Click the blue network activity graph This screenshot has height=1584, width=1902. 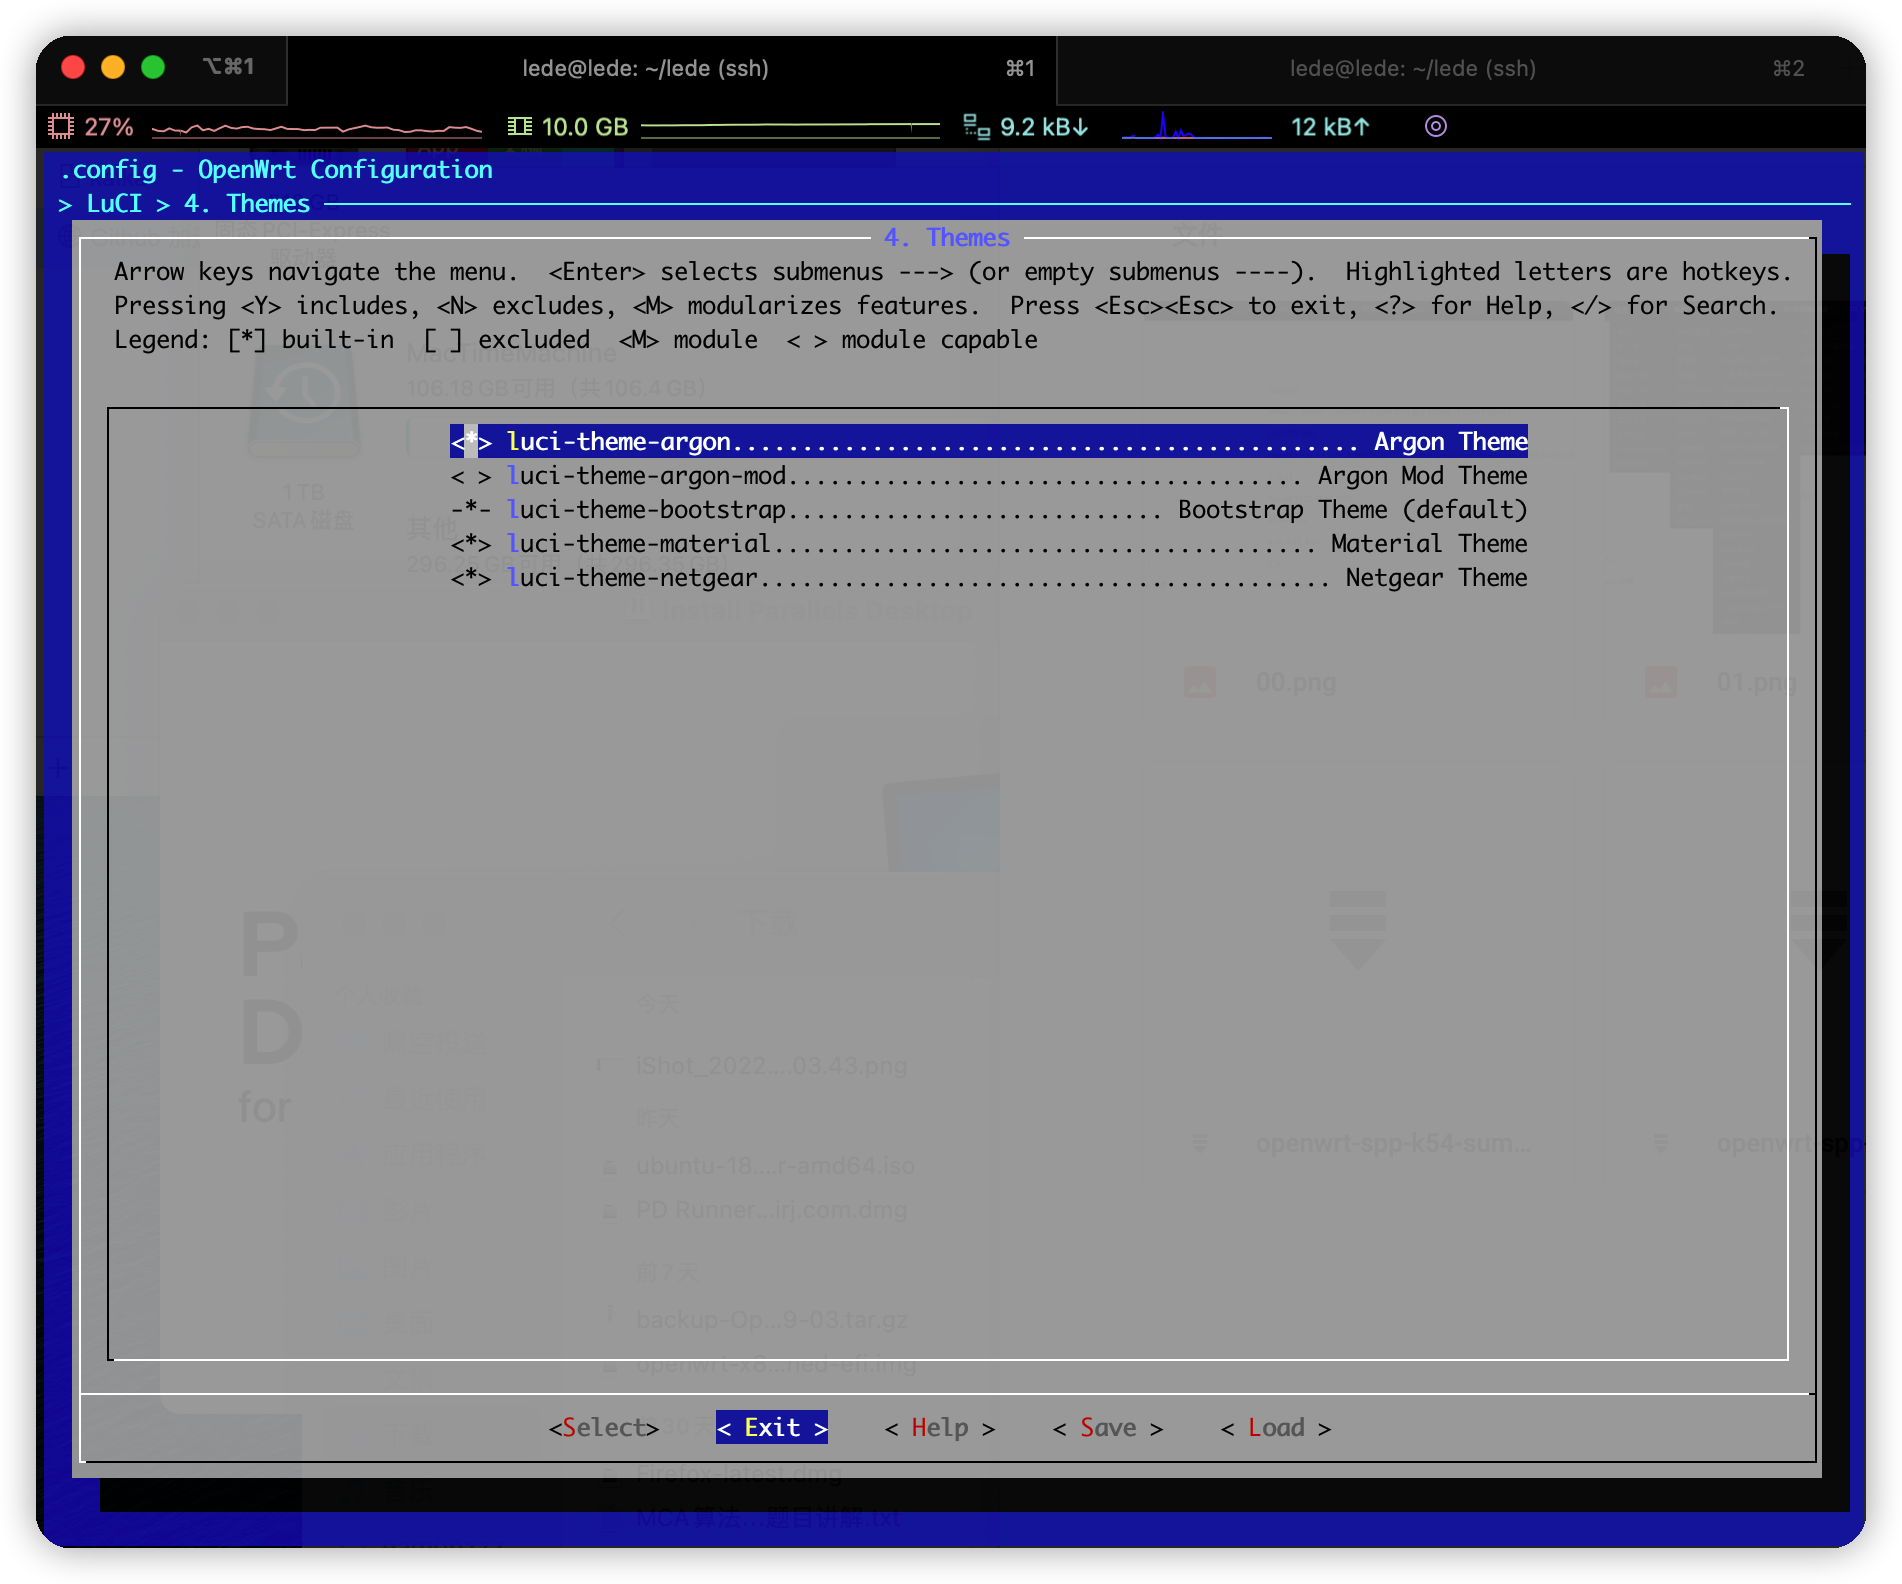point(1196,126)
